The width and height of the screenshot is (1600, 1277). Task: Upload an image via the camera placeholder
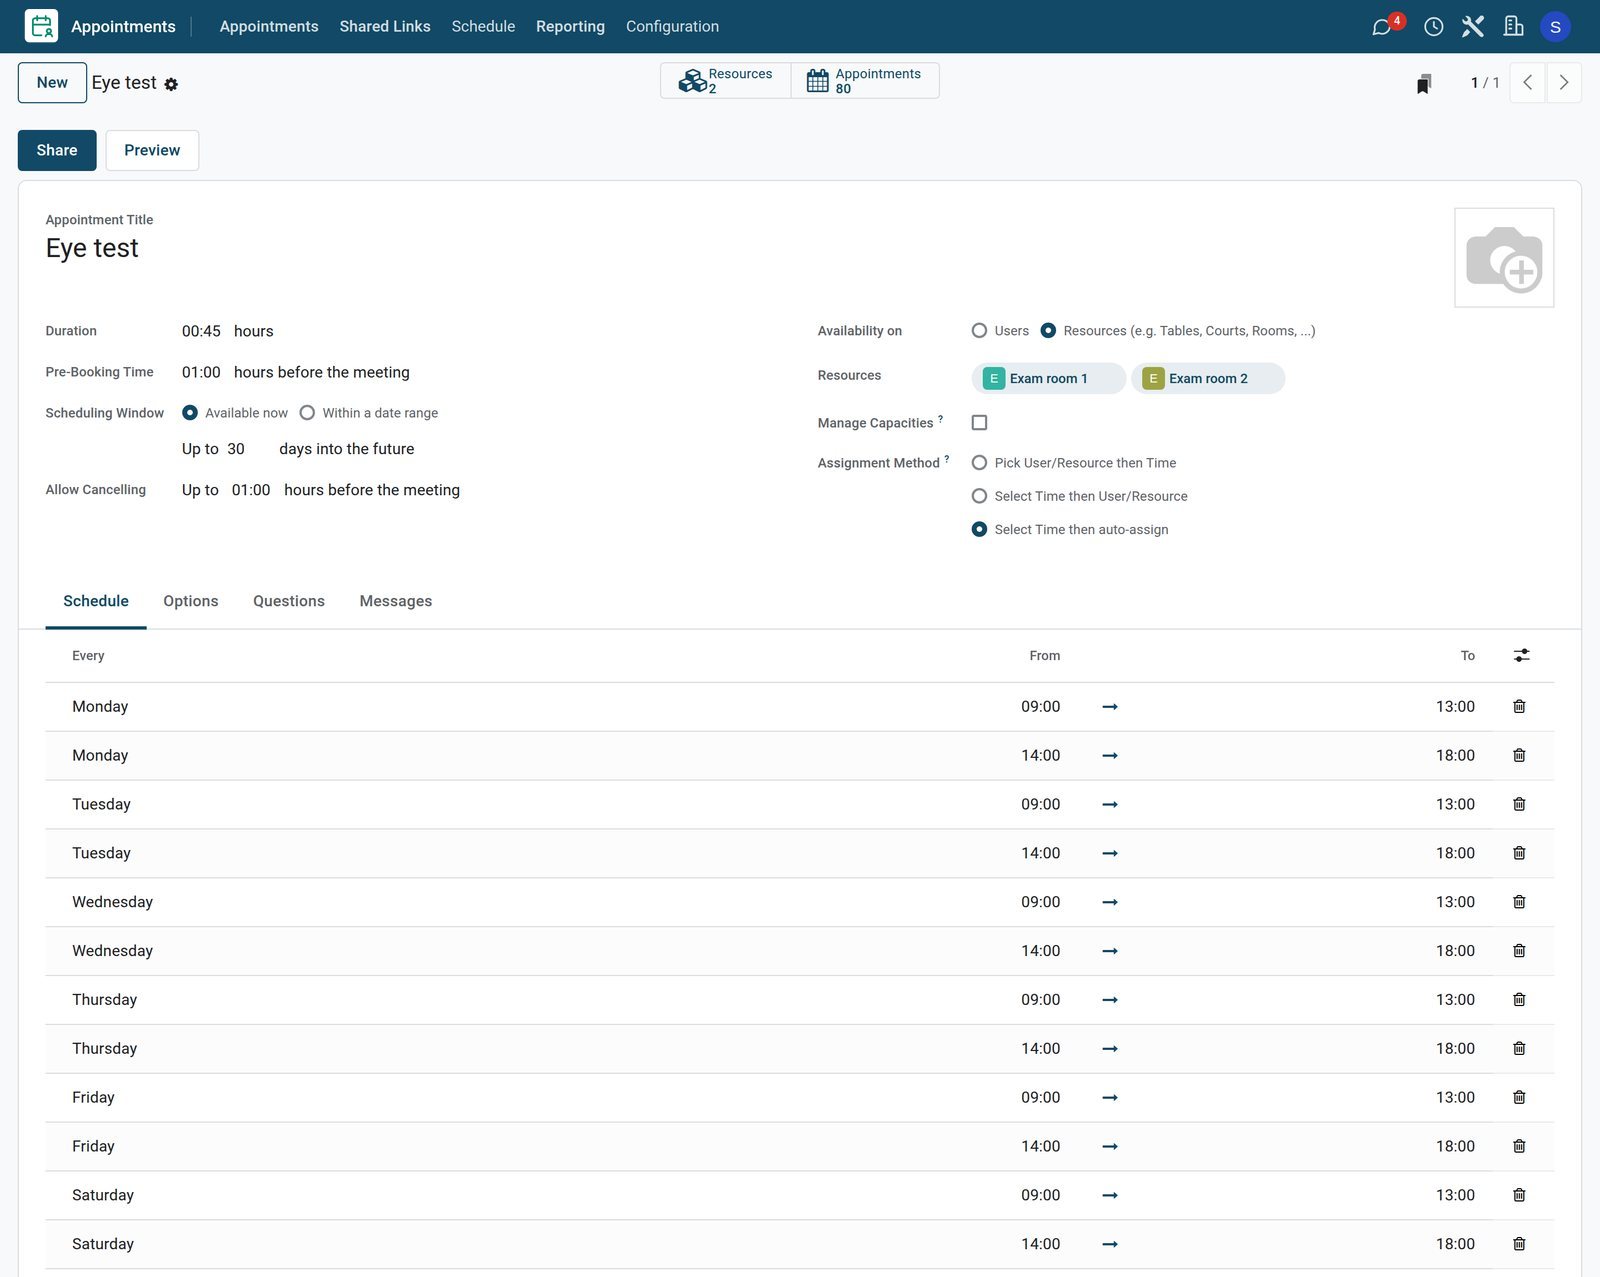coord(1504,258)
